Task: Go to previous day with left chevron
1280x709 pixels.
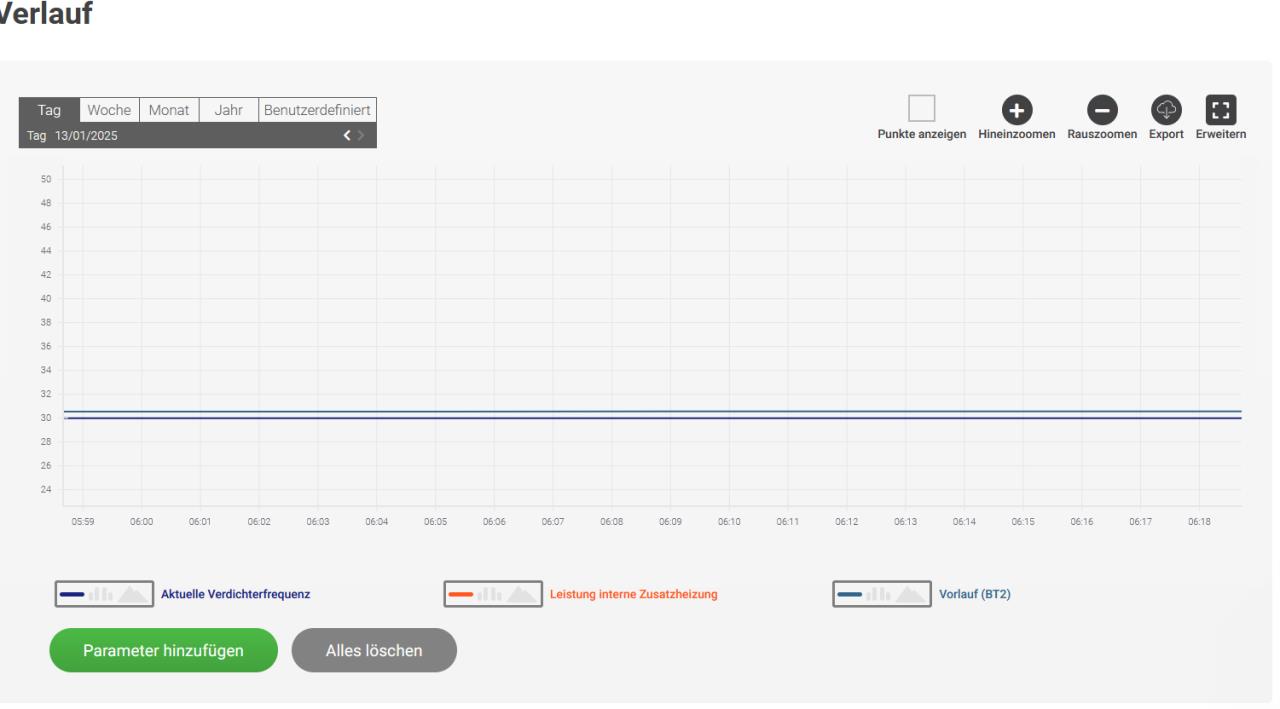Action: (x=347, y=136)
